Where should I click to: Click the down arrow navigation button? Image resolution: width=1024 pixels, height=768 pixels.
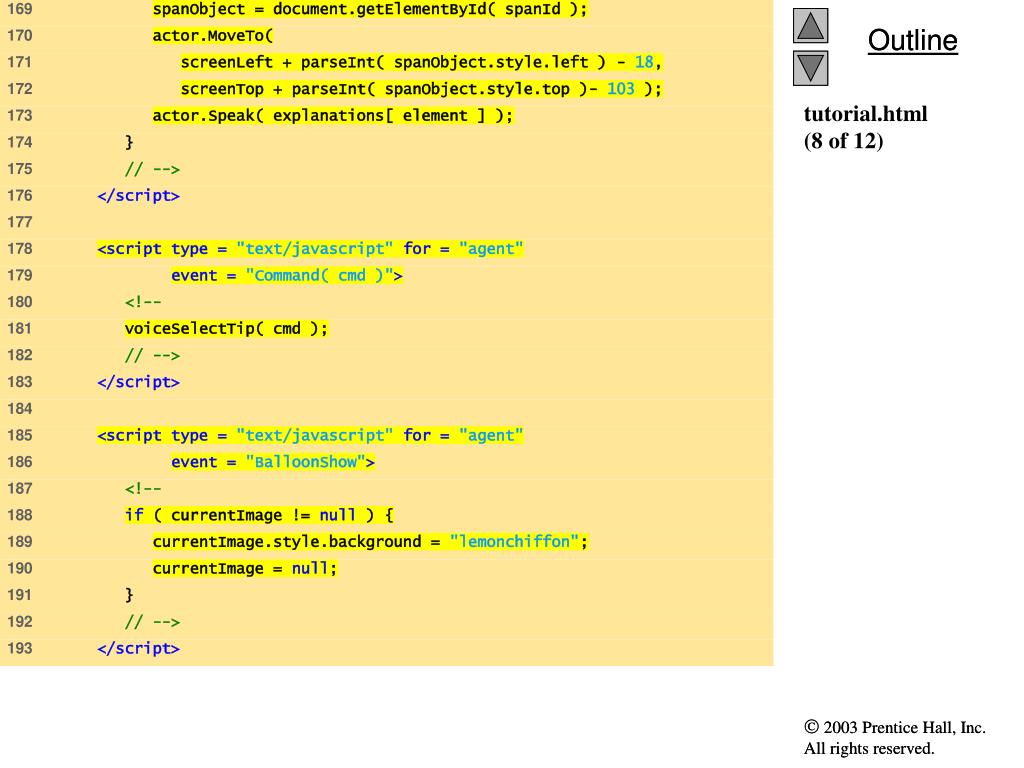[x=810, y=68]
